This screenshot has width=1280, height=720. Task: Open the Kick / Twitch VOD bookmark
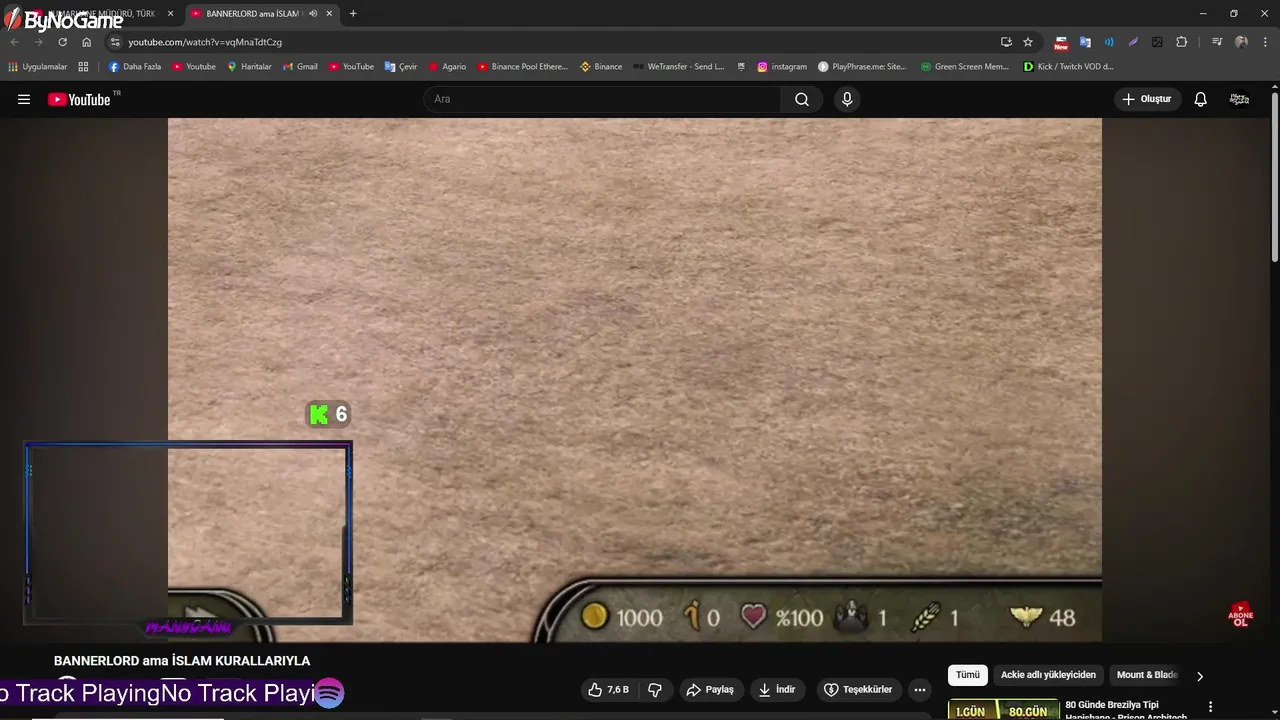(x=1069, y=67)
